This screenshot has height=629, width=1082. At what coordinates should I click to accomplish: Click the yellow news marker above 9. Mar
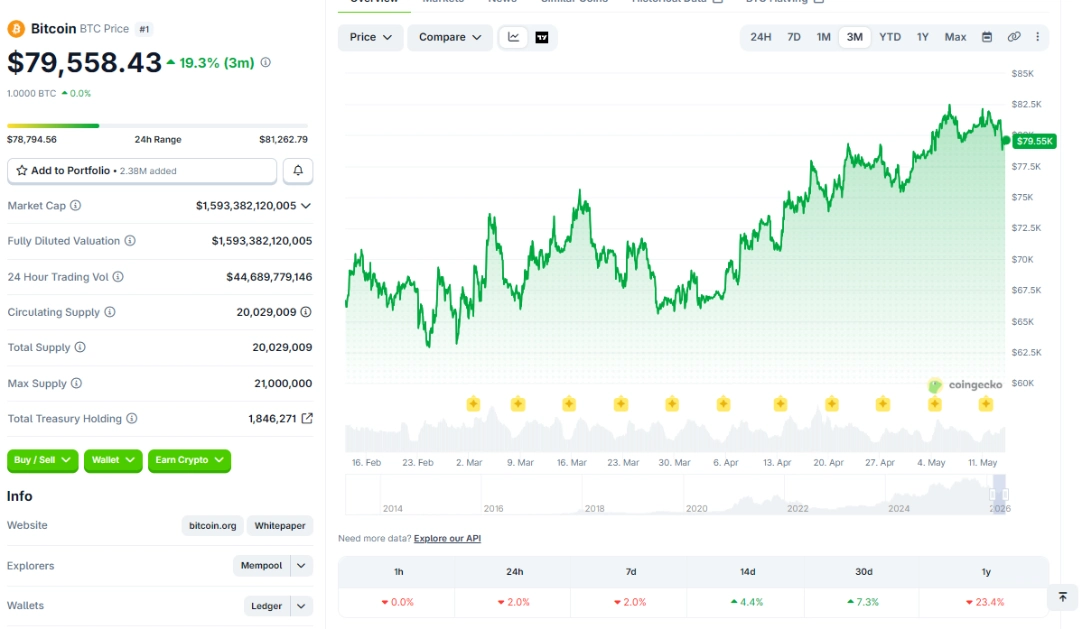(x=518, y=403)
